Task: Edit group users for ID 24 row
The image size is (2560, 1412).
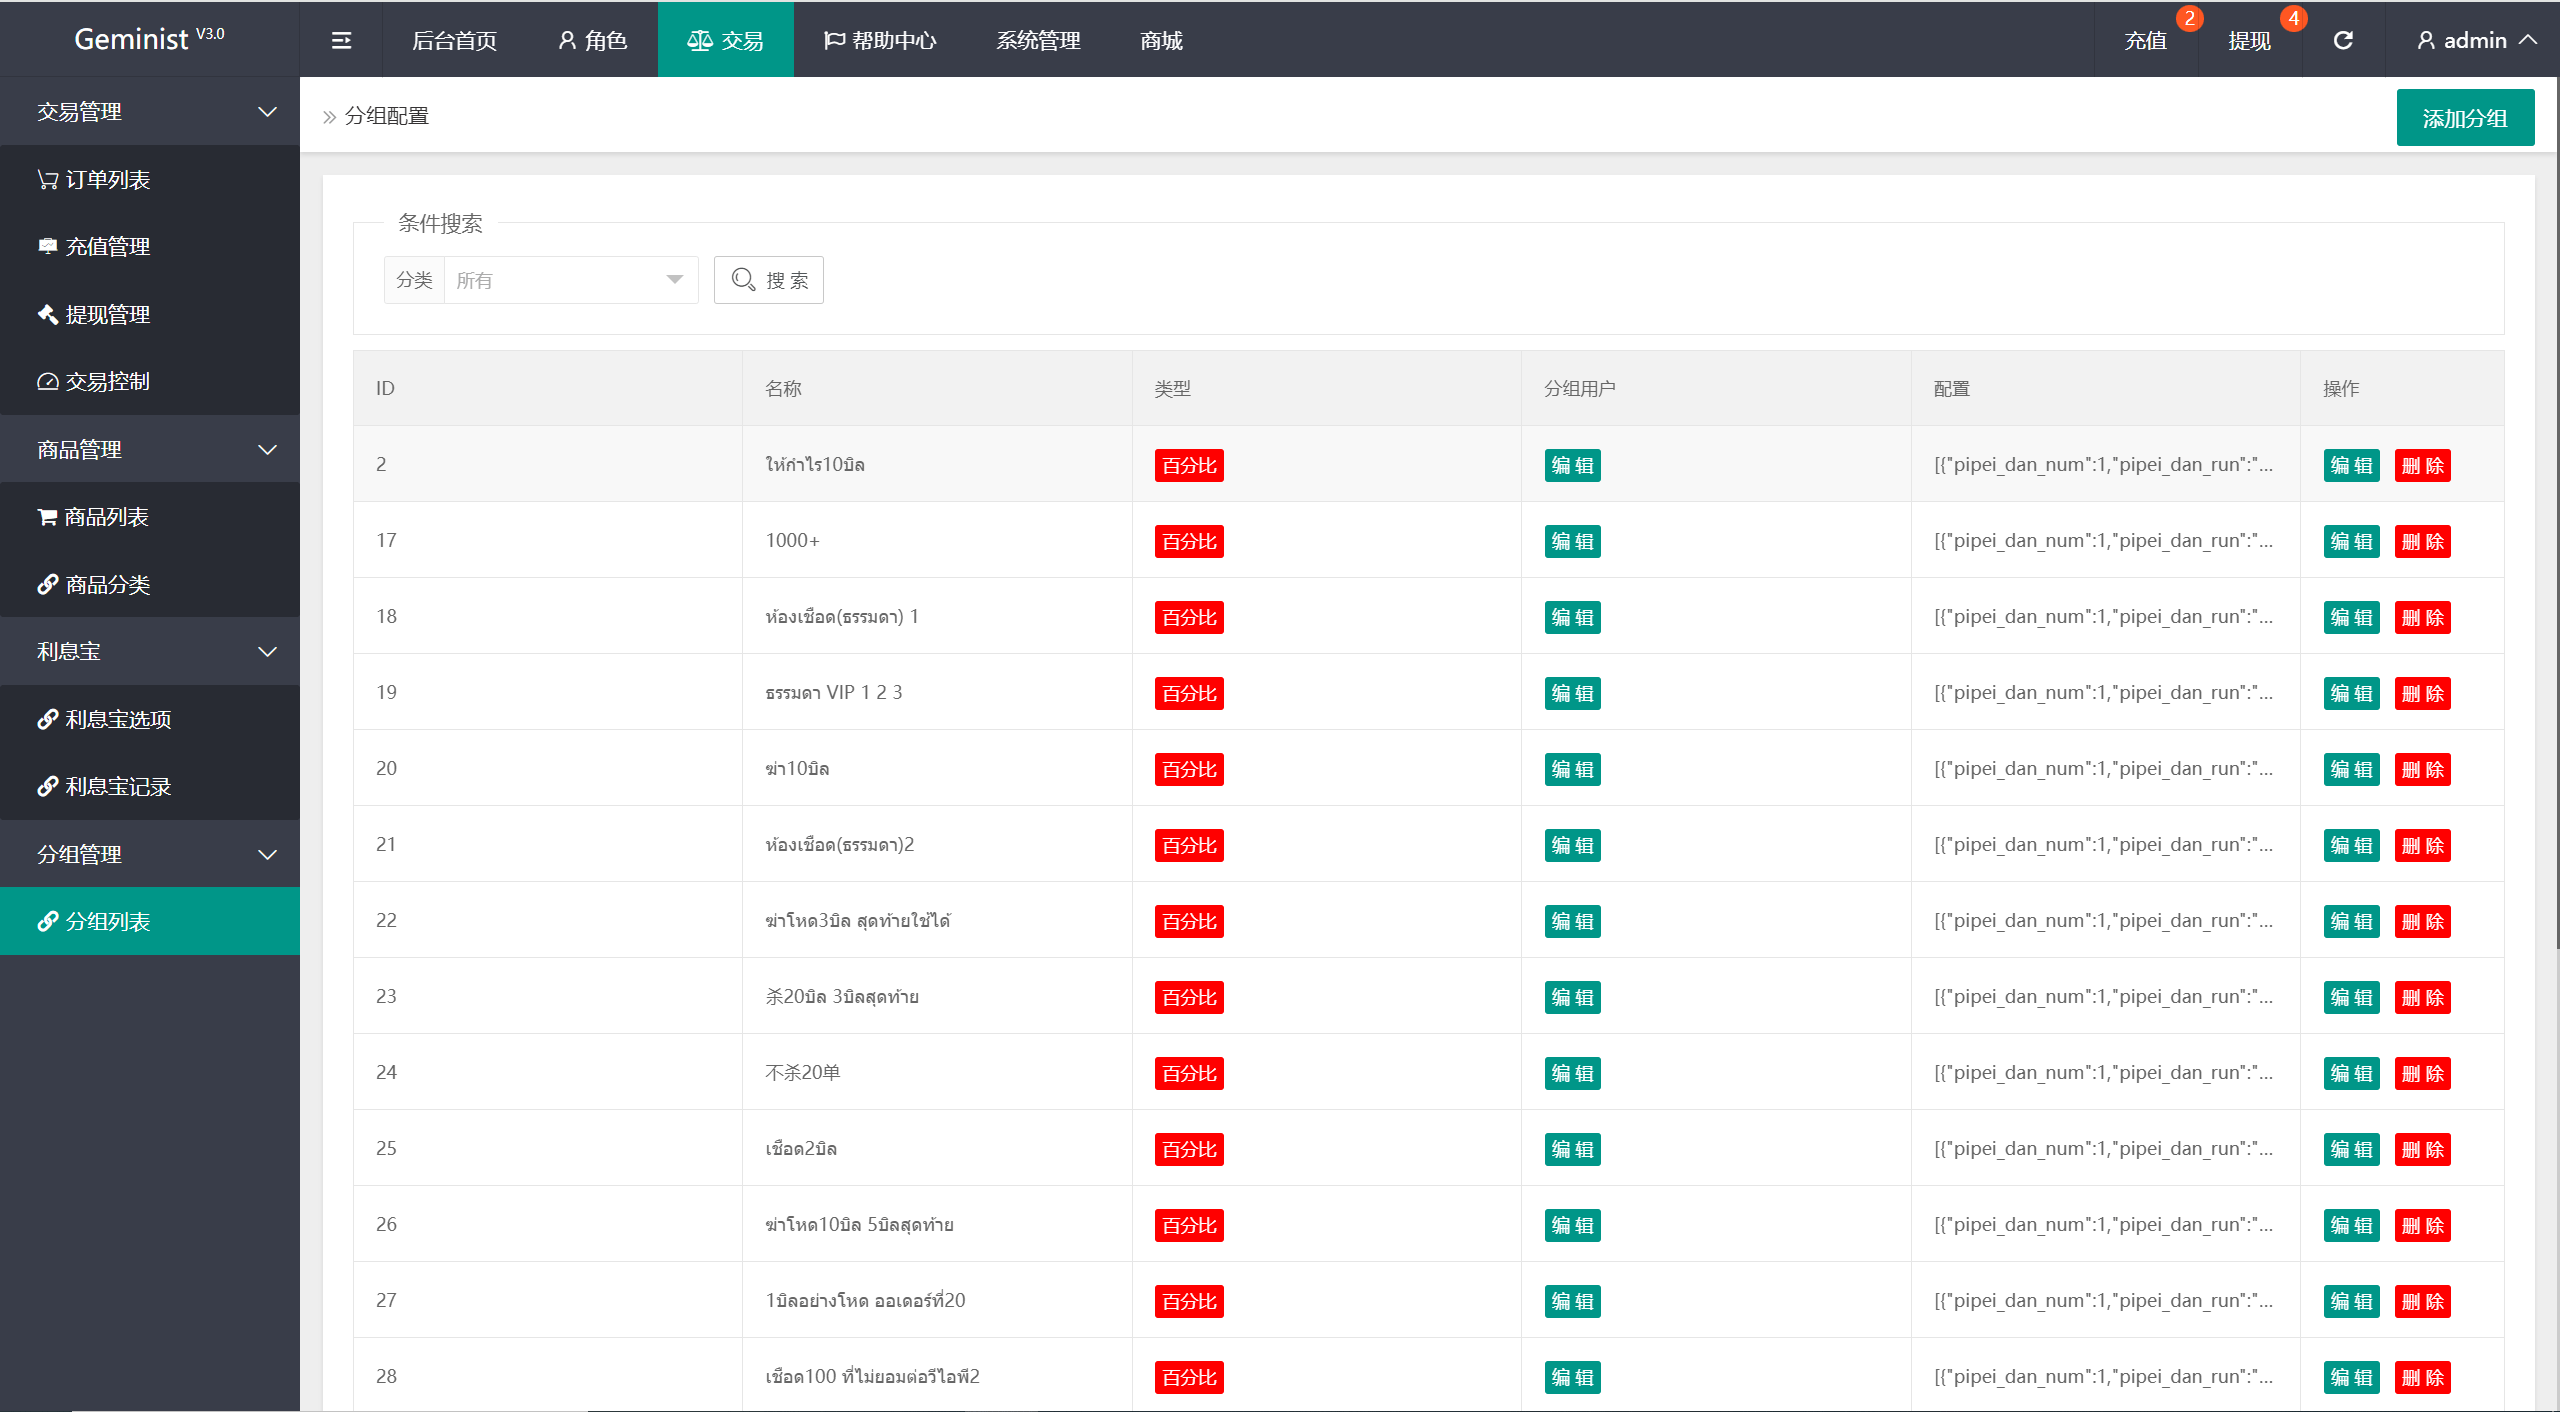Action: 1572,1073
